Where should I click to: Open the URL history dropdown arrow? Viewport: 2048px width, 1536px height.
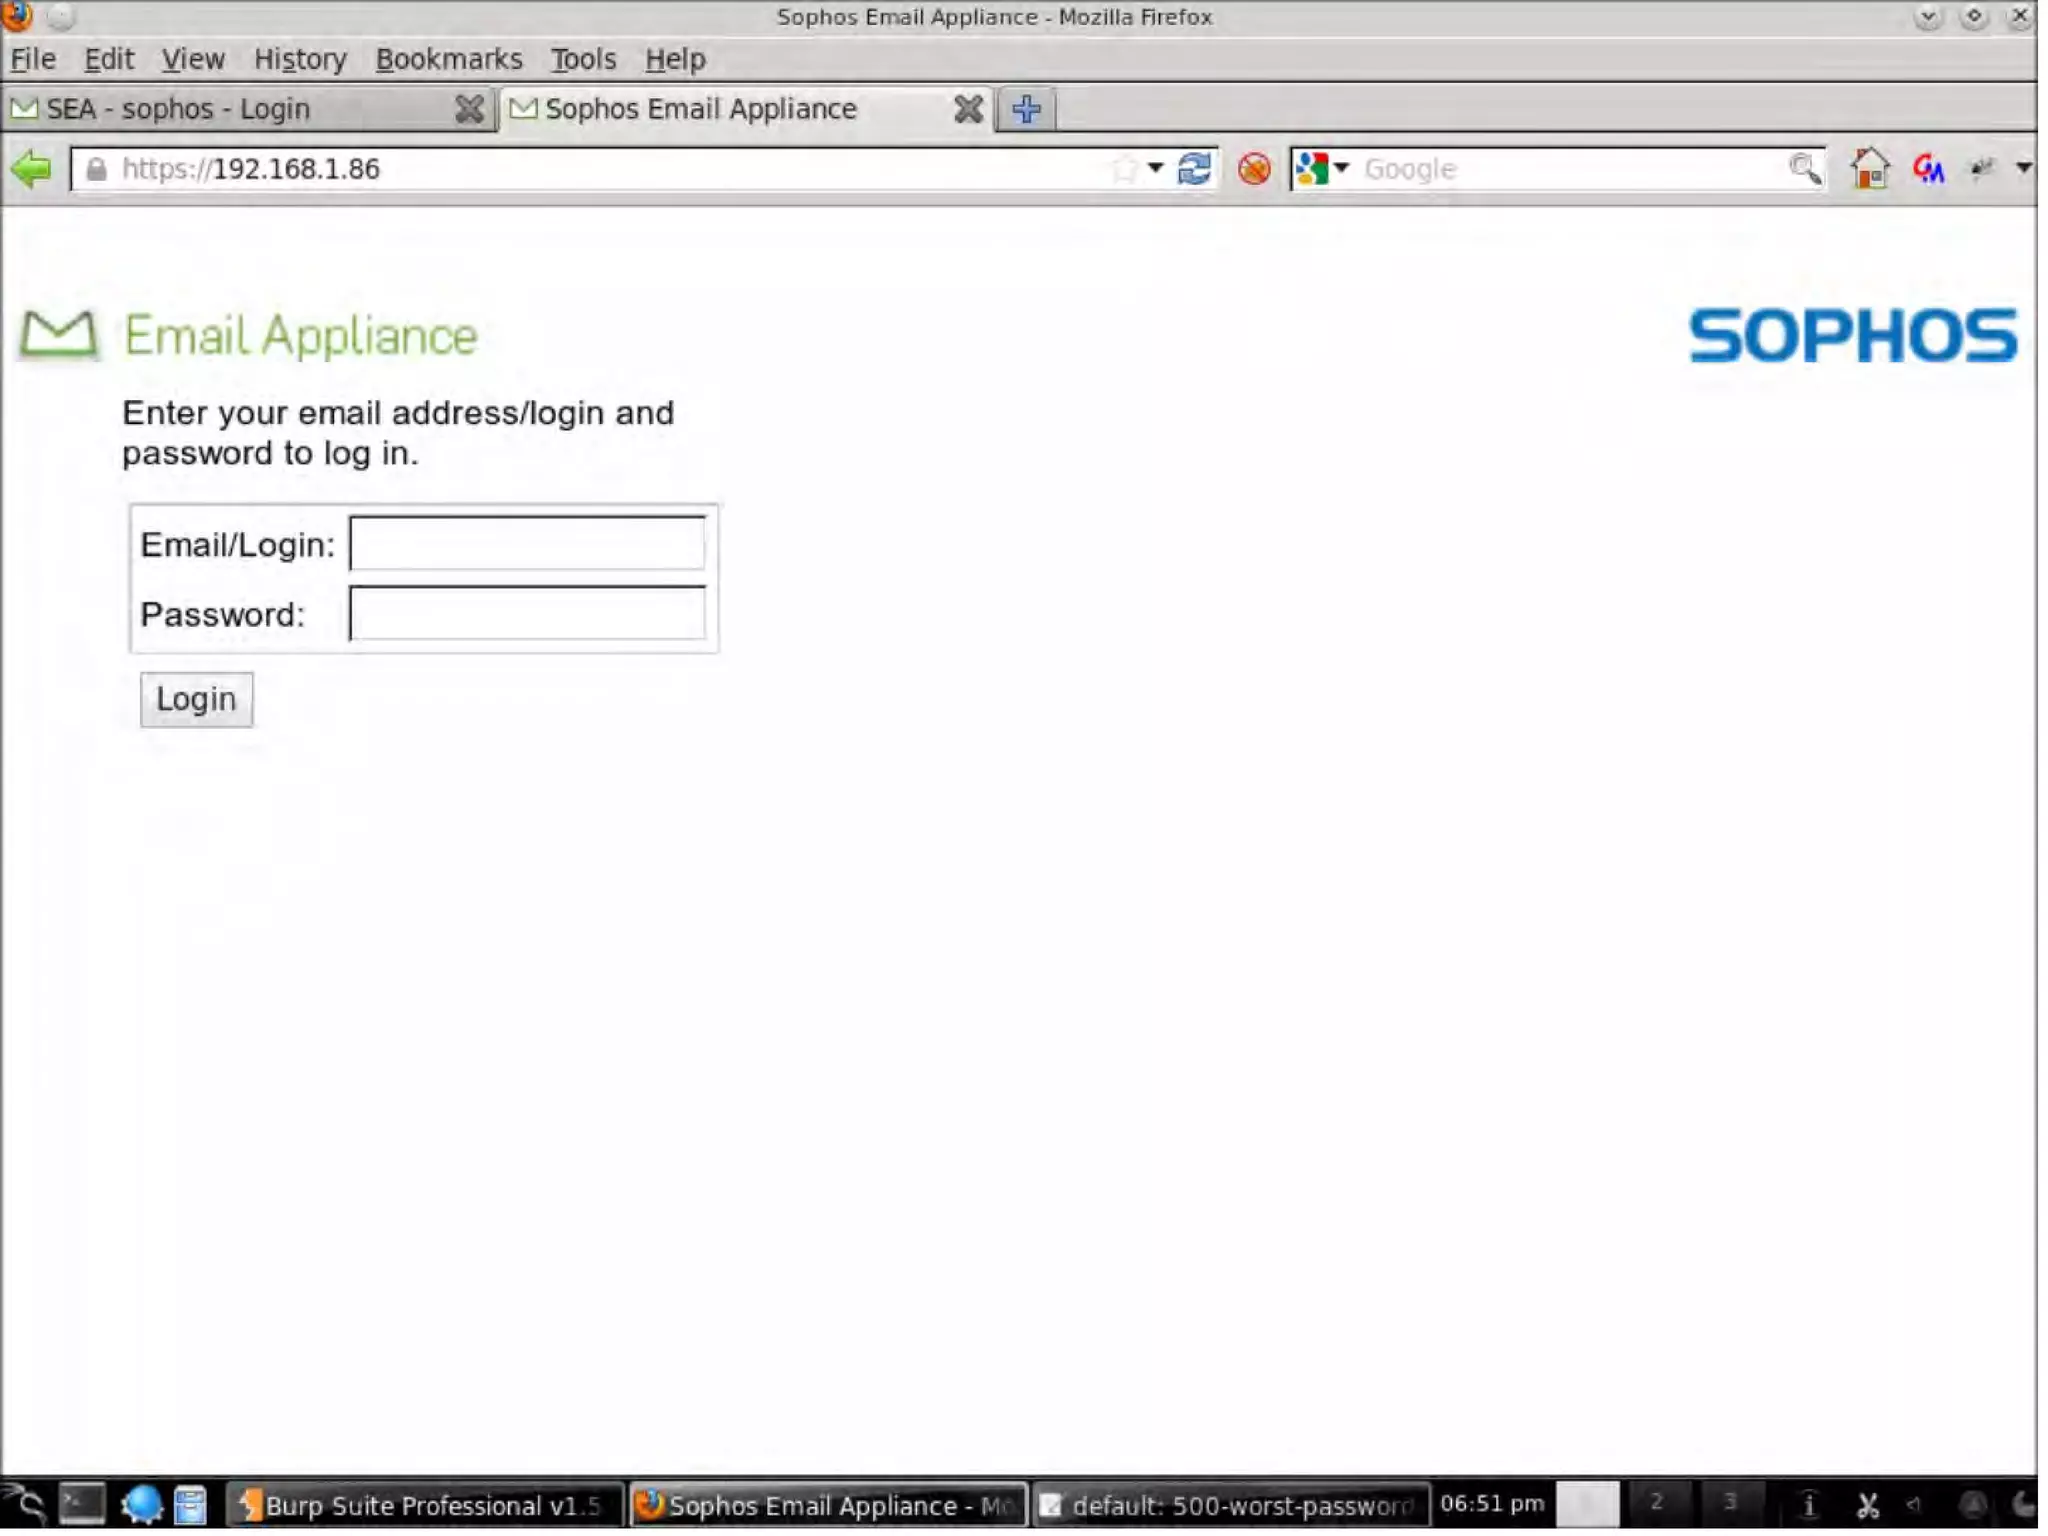pyautogui.click(x=1156, y=168)
